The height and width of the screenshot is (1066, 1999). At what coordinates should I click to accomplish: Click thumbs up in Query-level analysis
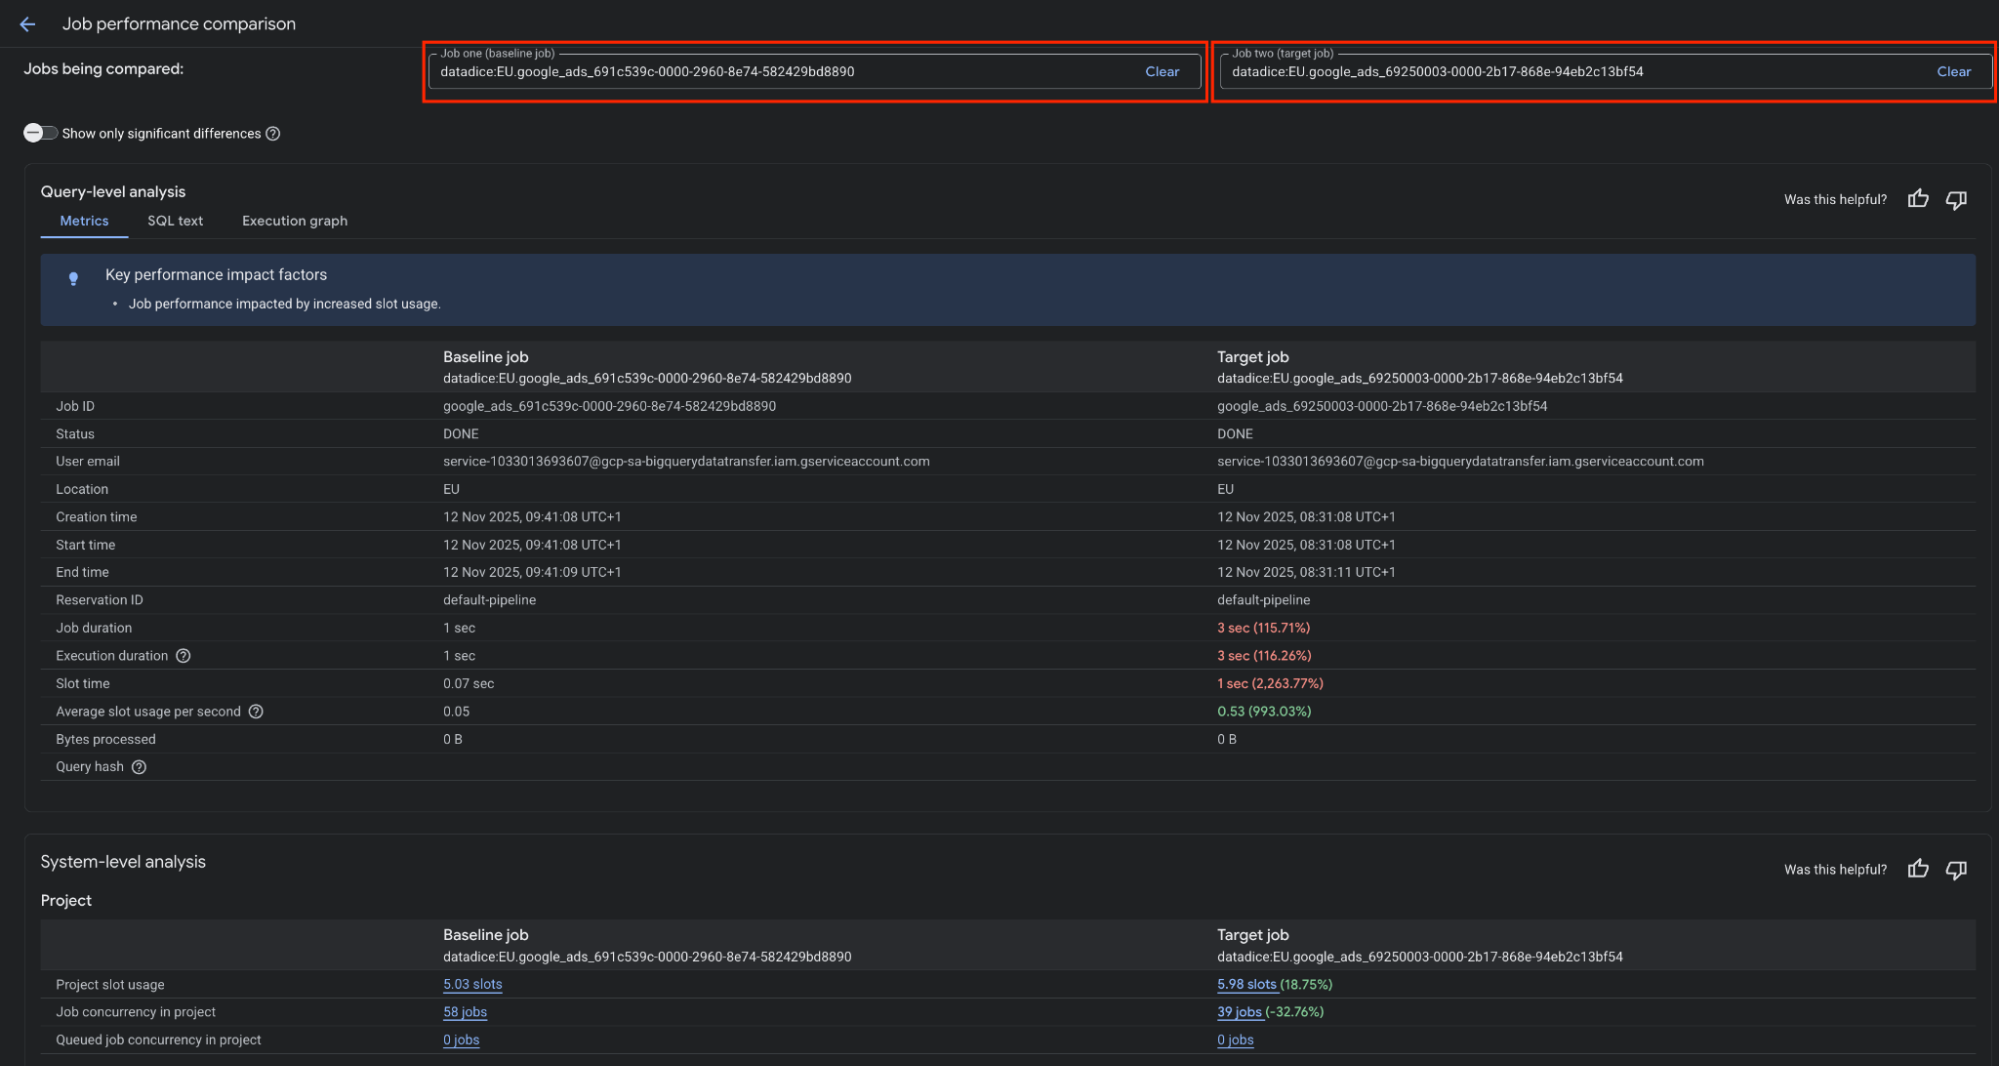pos(1917,199)
